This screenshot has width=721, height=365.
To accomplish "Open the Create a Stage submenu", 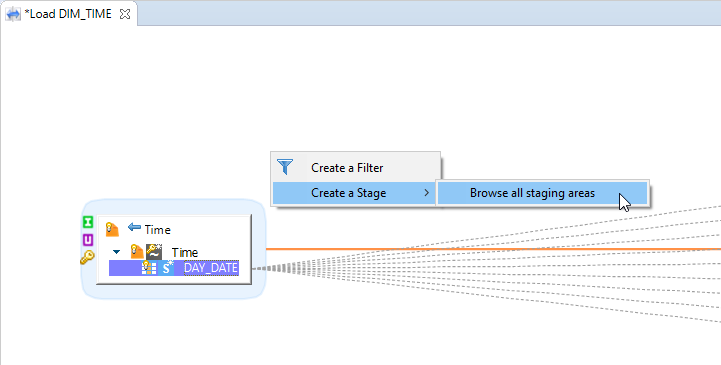I will (x=354, y=193).
